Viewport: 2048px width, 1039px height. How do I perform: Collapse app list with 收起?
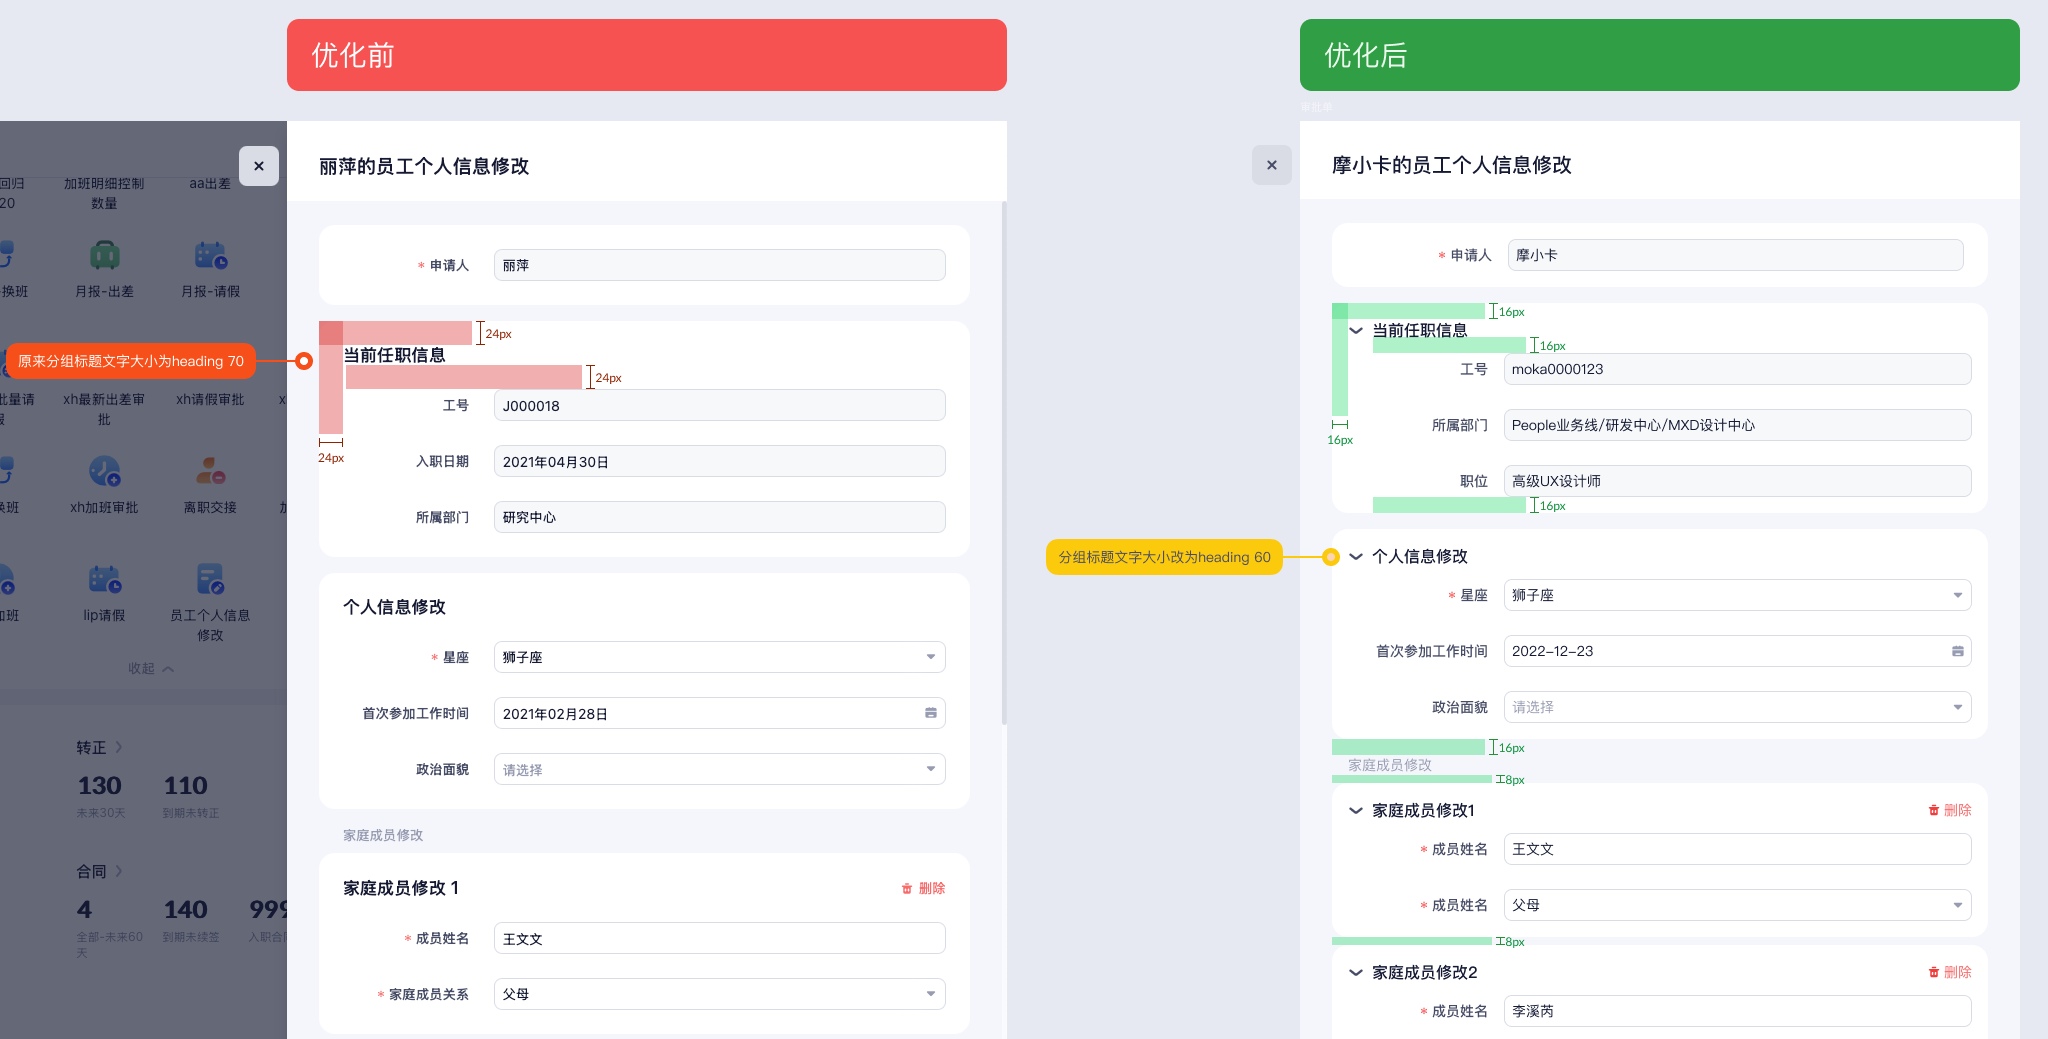151,668
